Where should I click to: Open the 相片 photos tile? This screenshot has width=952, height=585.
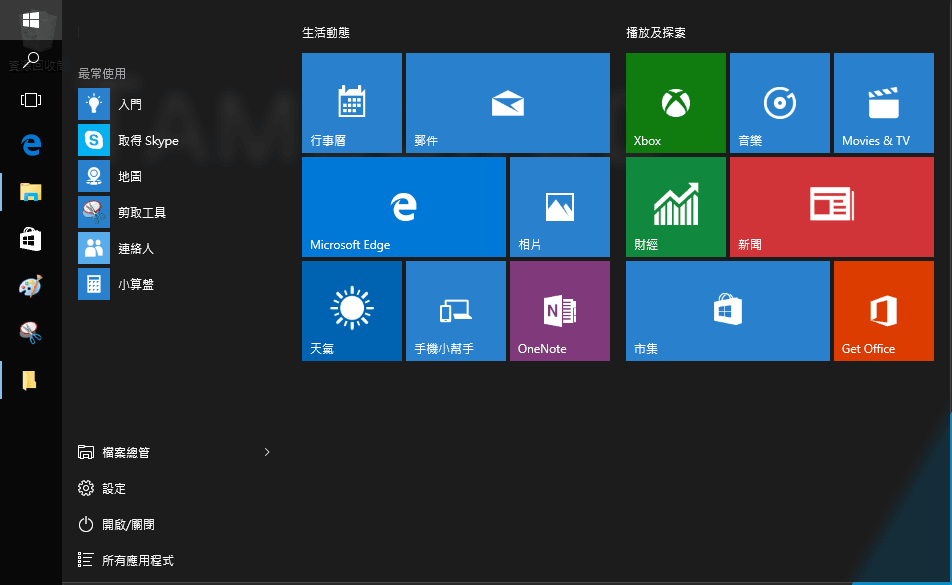coord(560,207)
